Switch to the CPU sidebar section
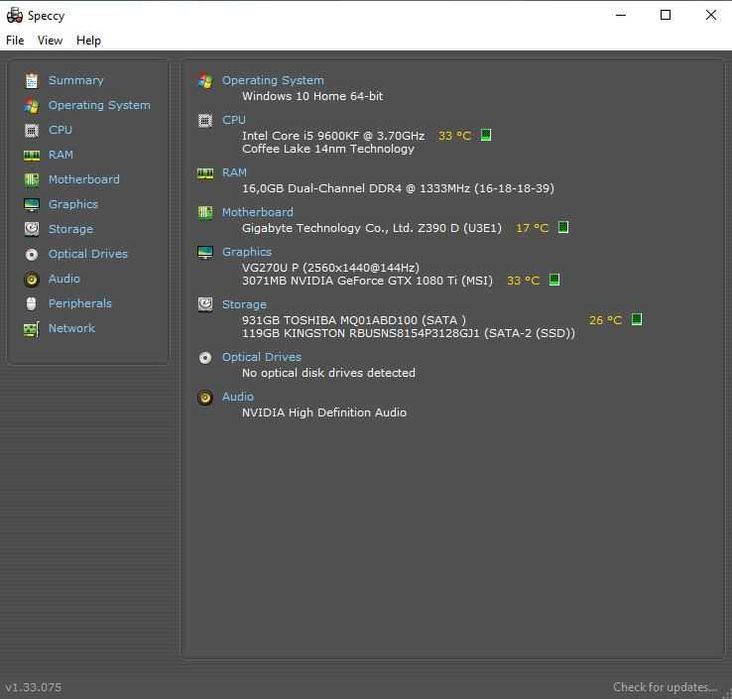Image resolution: width=732 pixels, height=699 pixels. 60,130
